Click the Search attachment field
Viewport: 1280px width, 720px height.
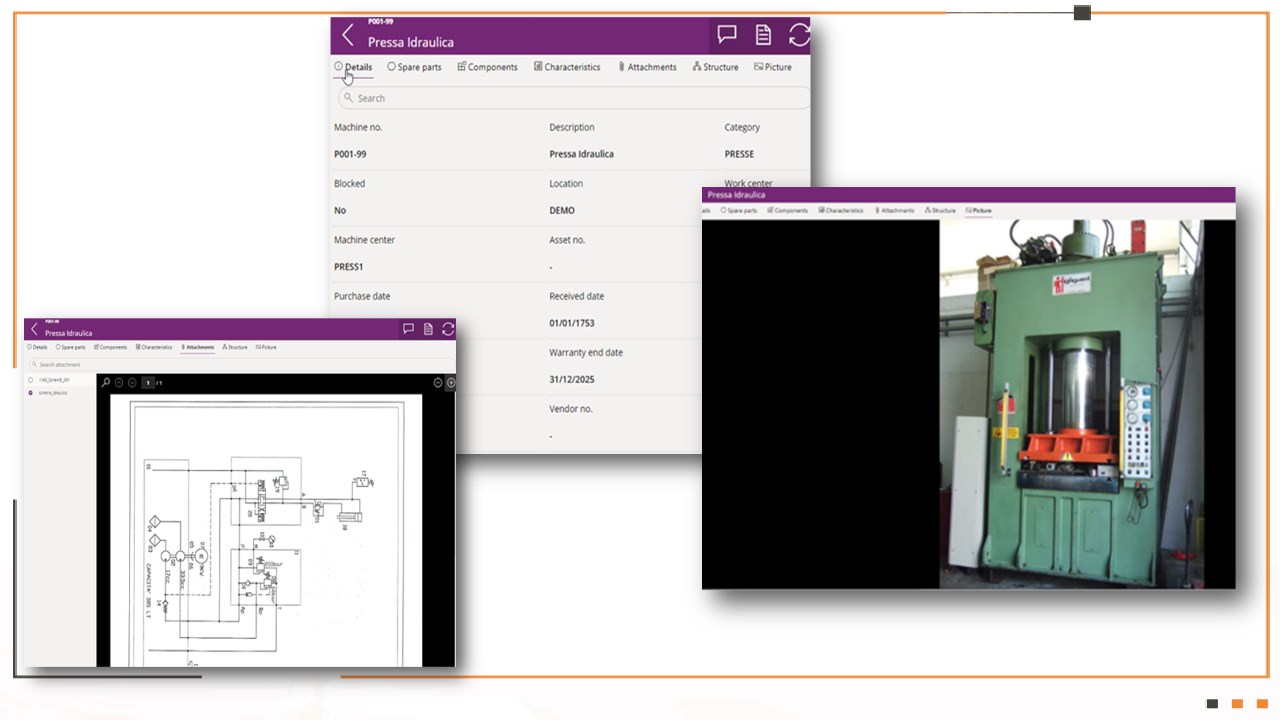click(241, 365)
